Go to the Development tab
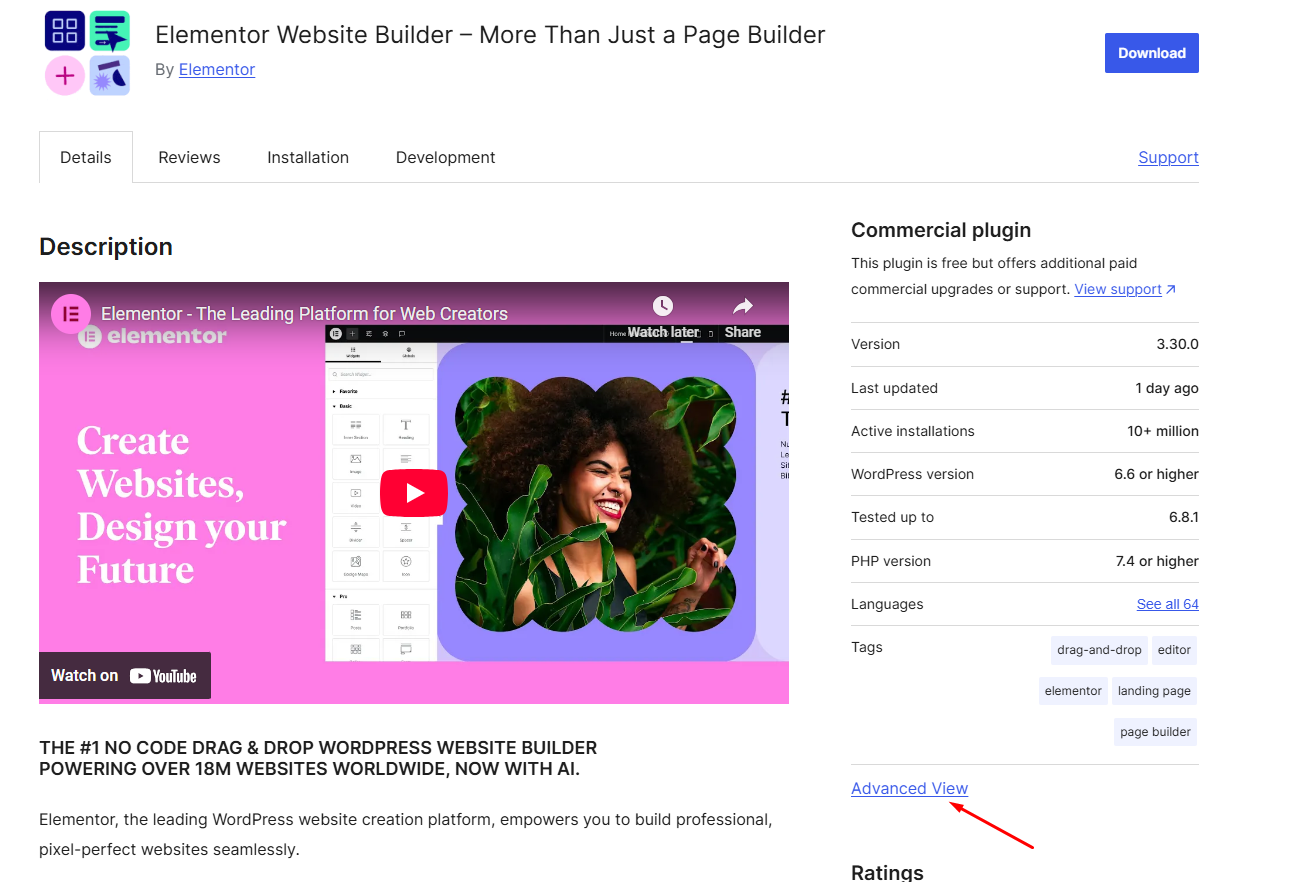The width and height of the screenshot is (1298, 882). tap(446, 157)
